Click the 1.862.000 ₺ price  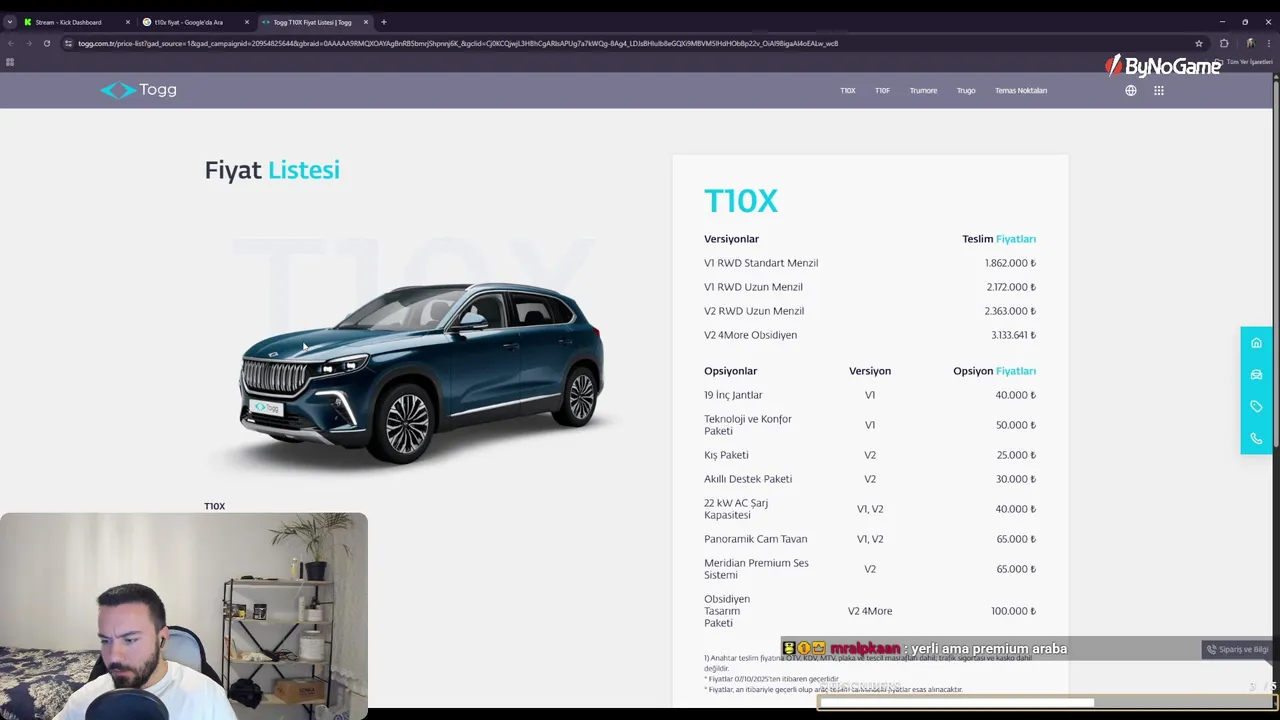[x=1010, y=263]
